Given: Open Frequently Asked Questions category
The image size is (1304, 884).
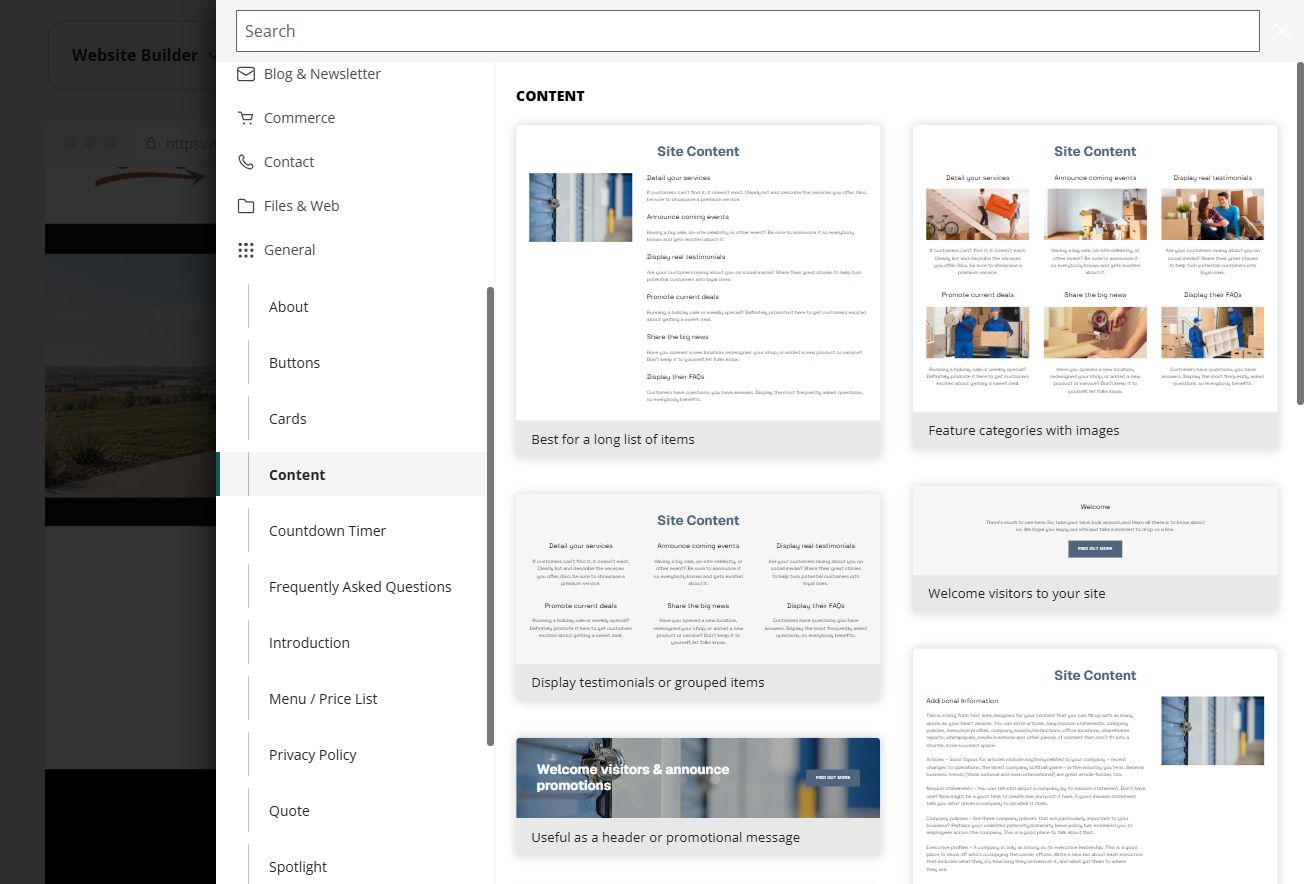Looking at the screenshot, I should coord(360,587).
